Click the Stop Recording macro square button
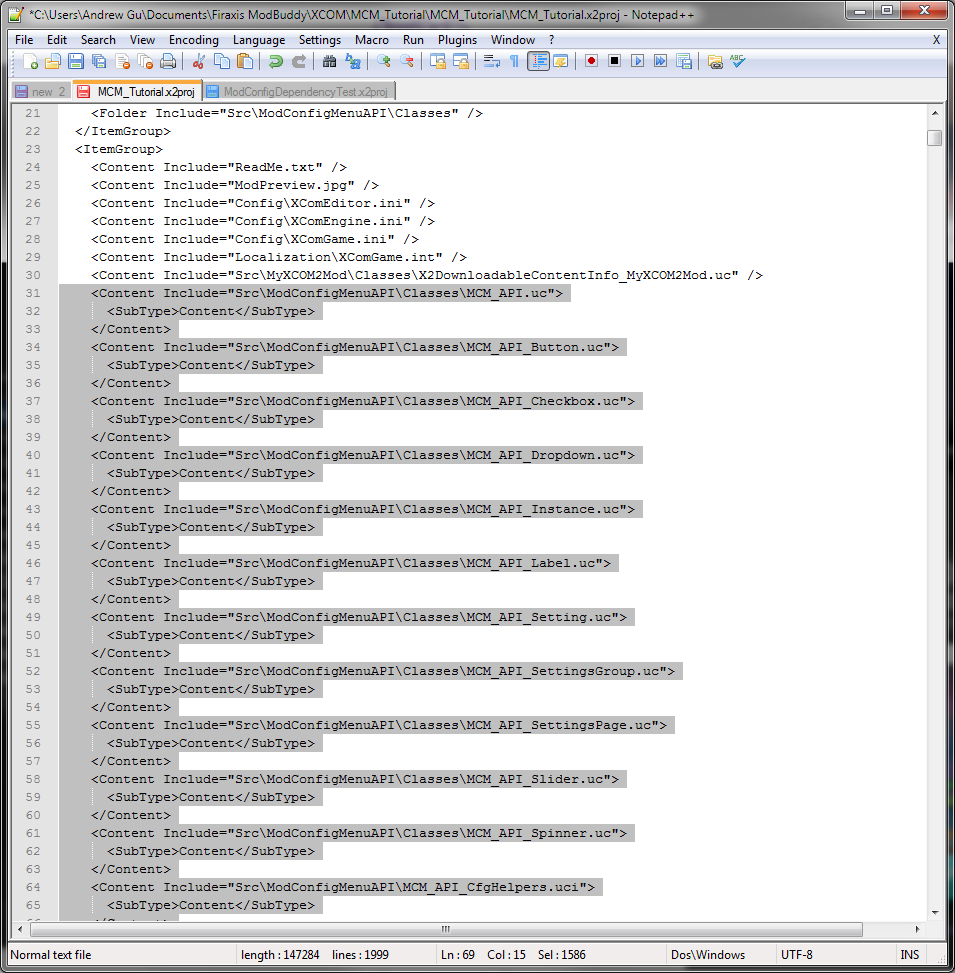This screenshot has width=955, height=973. (614, 61)
